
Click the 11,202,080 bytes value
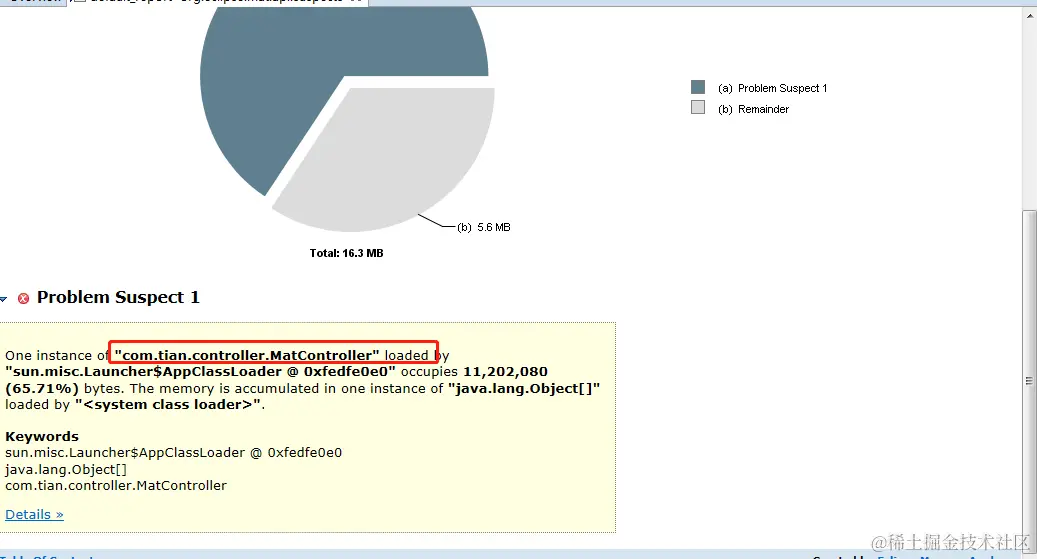pos(505,372)
